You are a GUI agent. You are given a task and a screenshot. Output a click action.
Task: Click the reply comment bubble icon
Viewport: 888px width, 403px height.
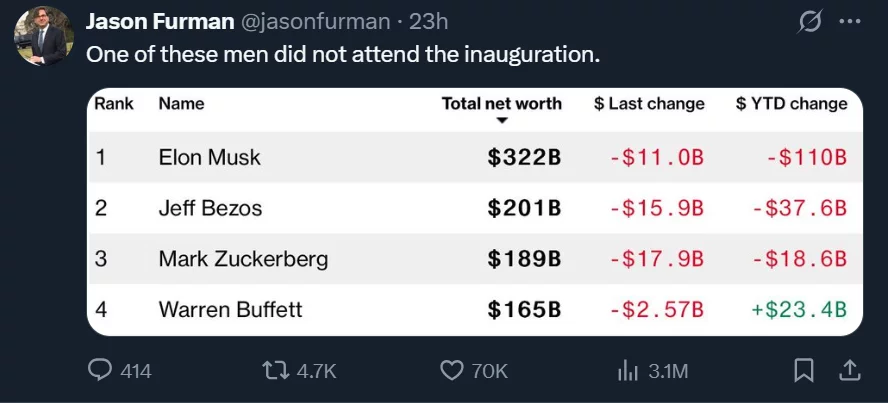[101, 370]
